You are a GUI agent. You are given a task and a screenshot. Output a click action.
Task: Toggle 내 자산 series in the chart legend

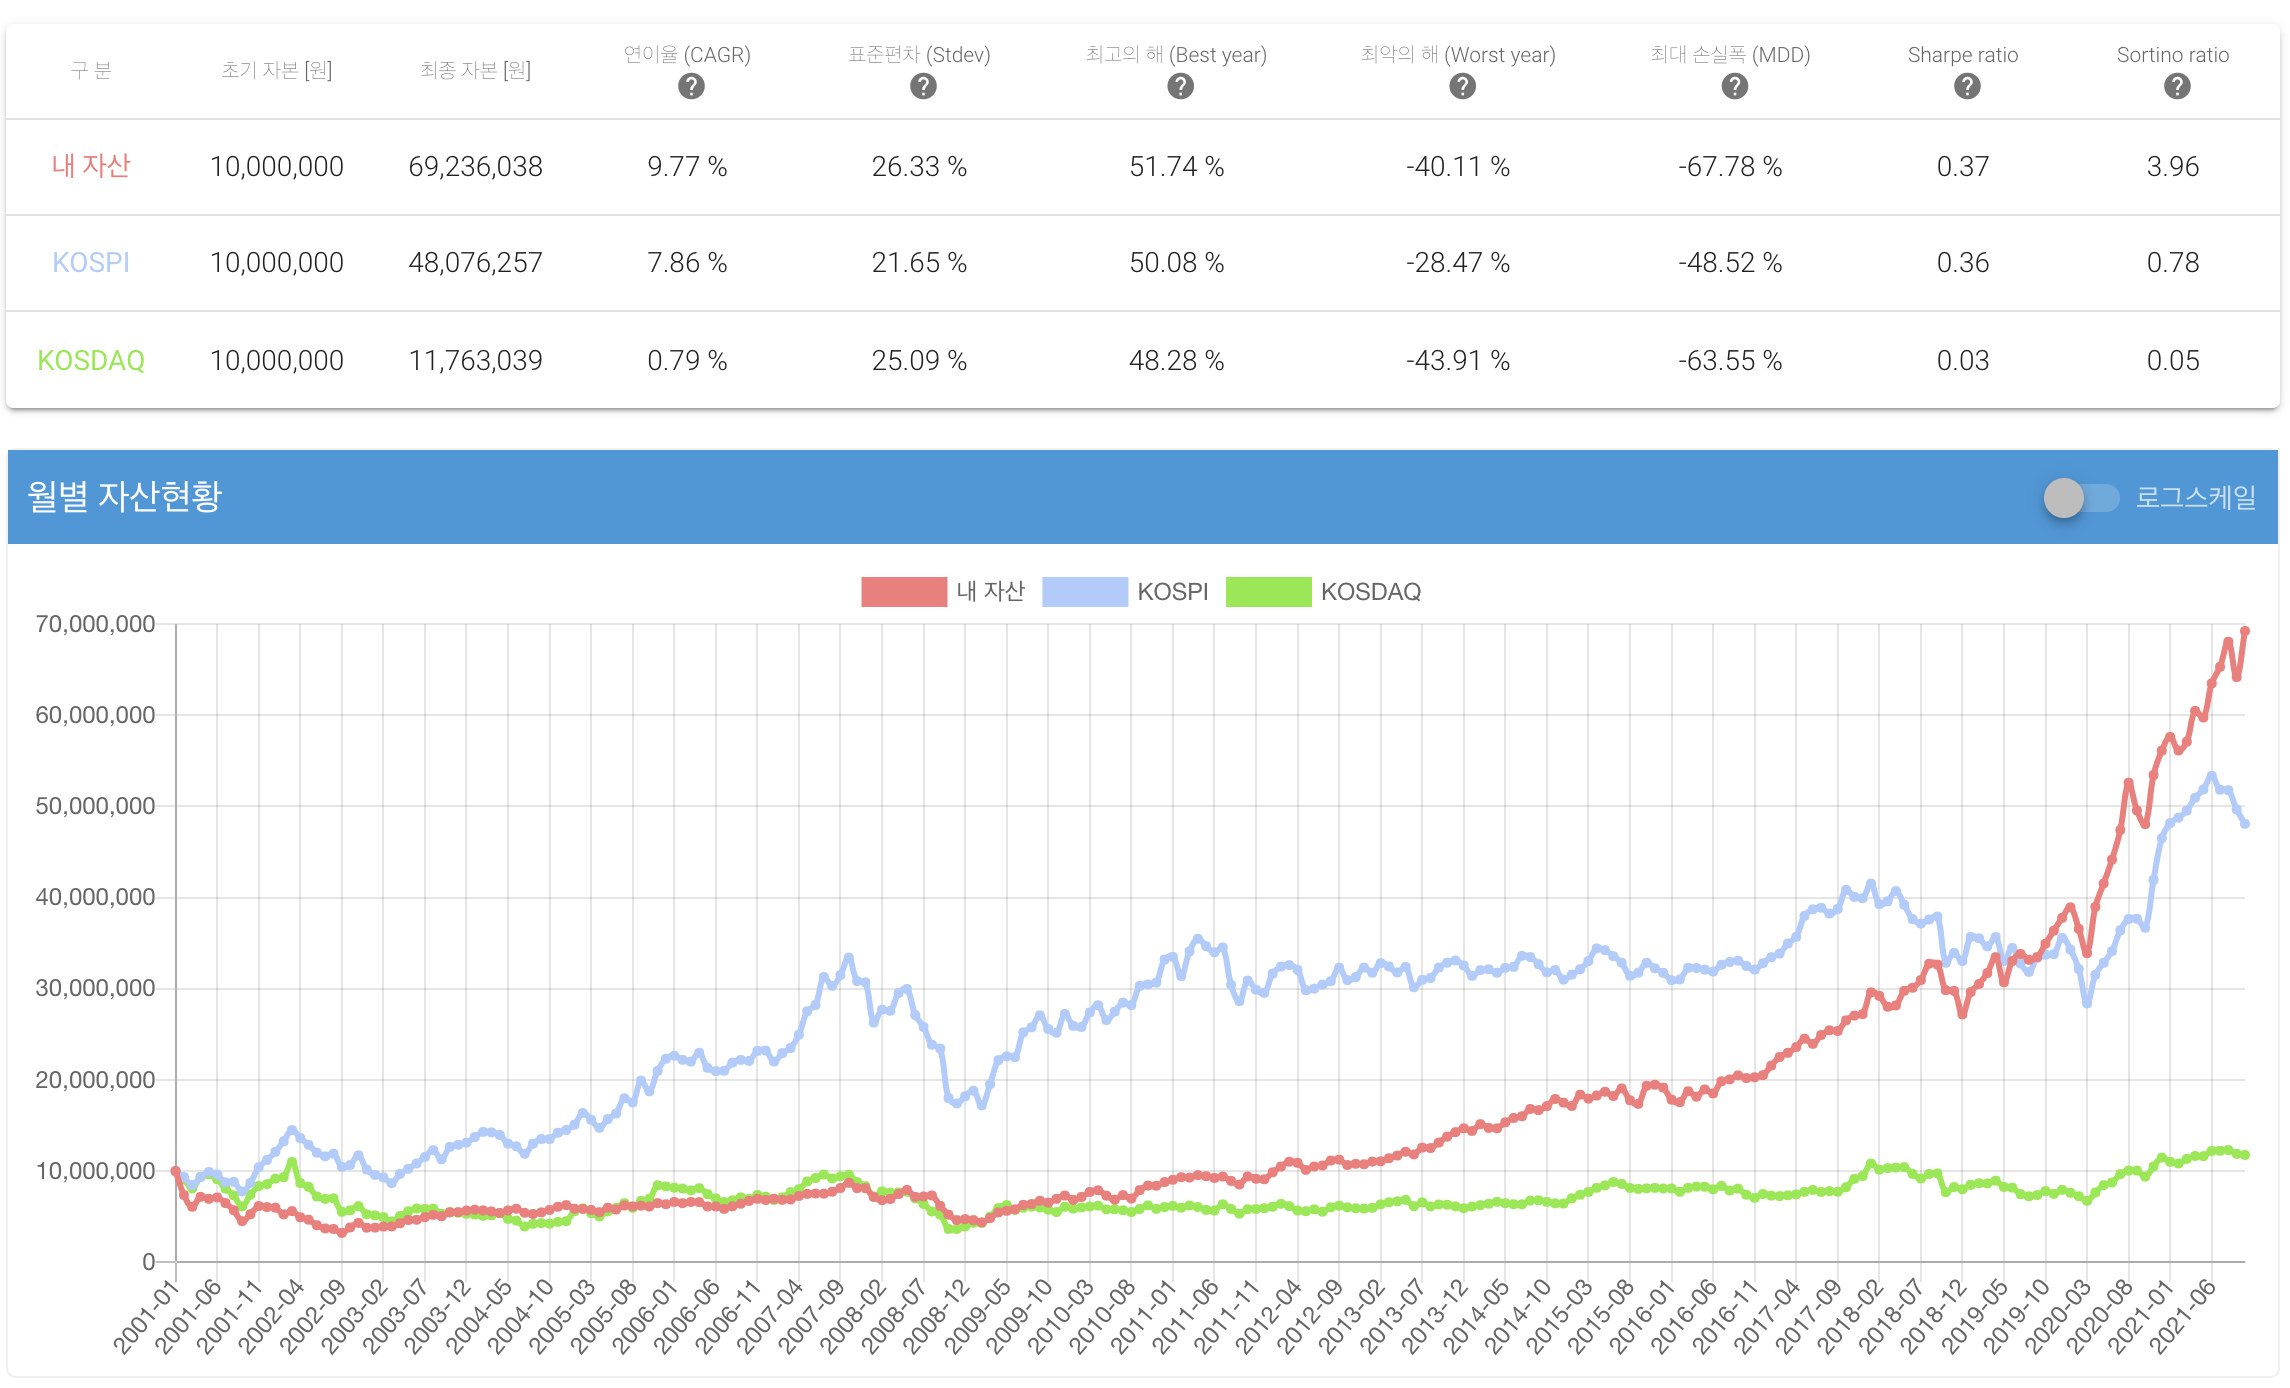[x=990, y=592]
